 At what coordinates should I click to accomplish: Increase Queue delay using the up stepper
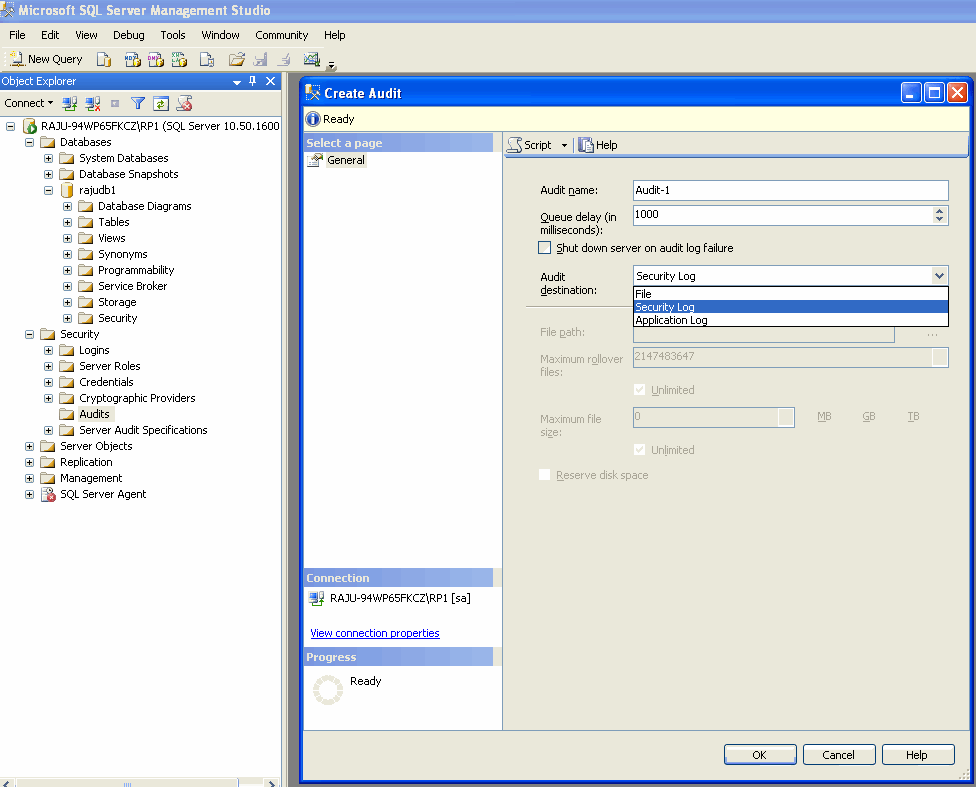[940, 211]
